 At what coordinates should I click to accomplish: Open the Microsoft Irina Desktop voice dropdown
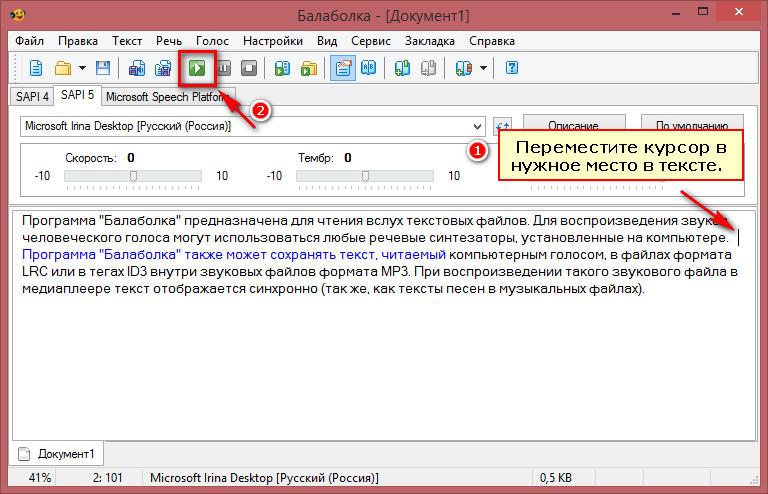tap(253, 126)
